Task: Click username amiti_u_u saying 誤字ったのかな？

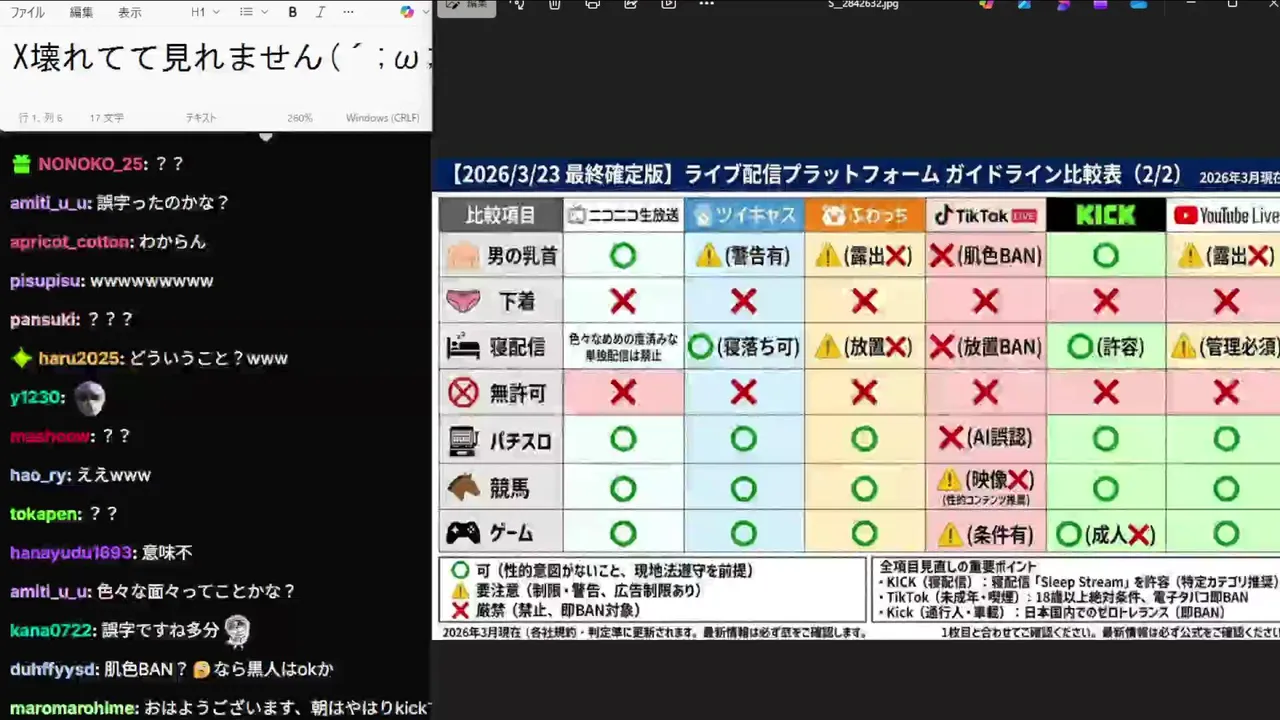Action: coord(50,203)
